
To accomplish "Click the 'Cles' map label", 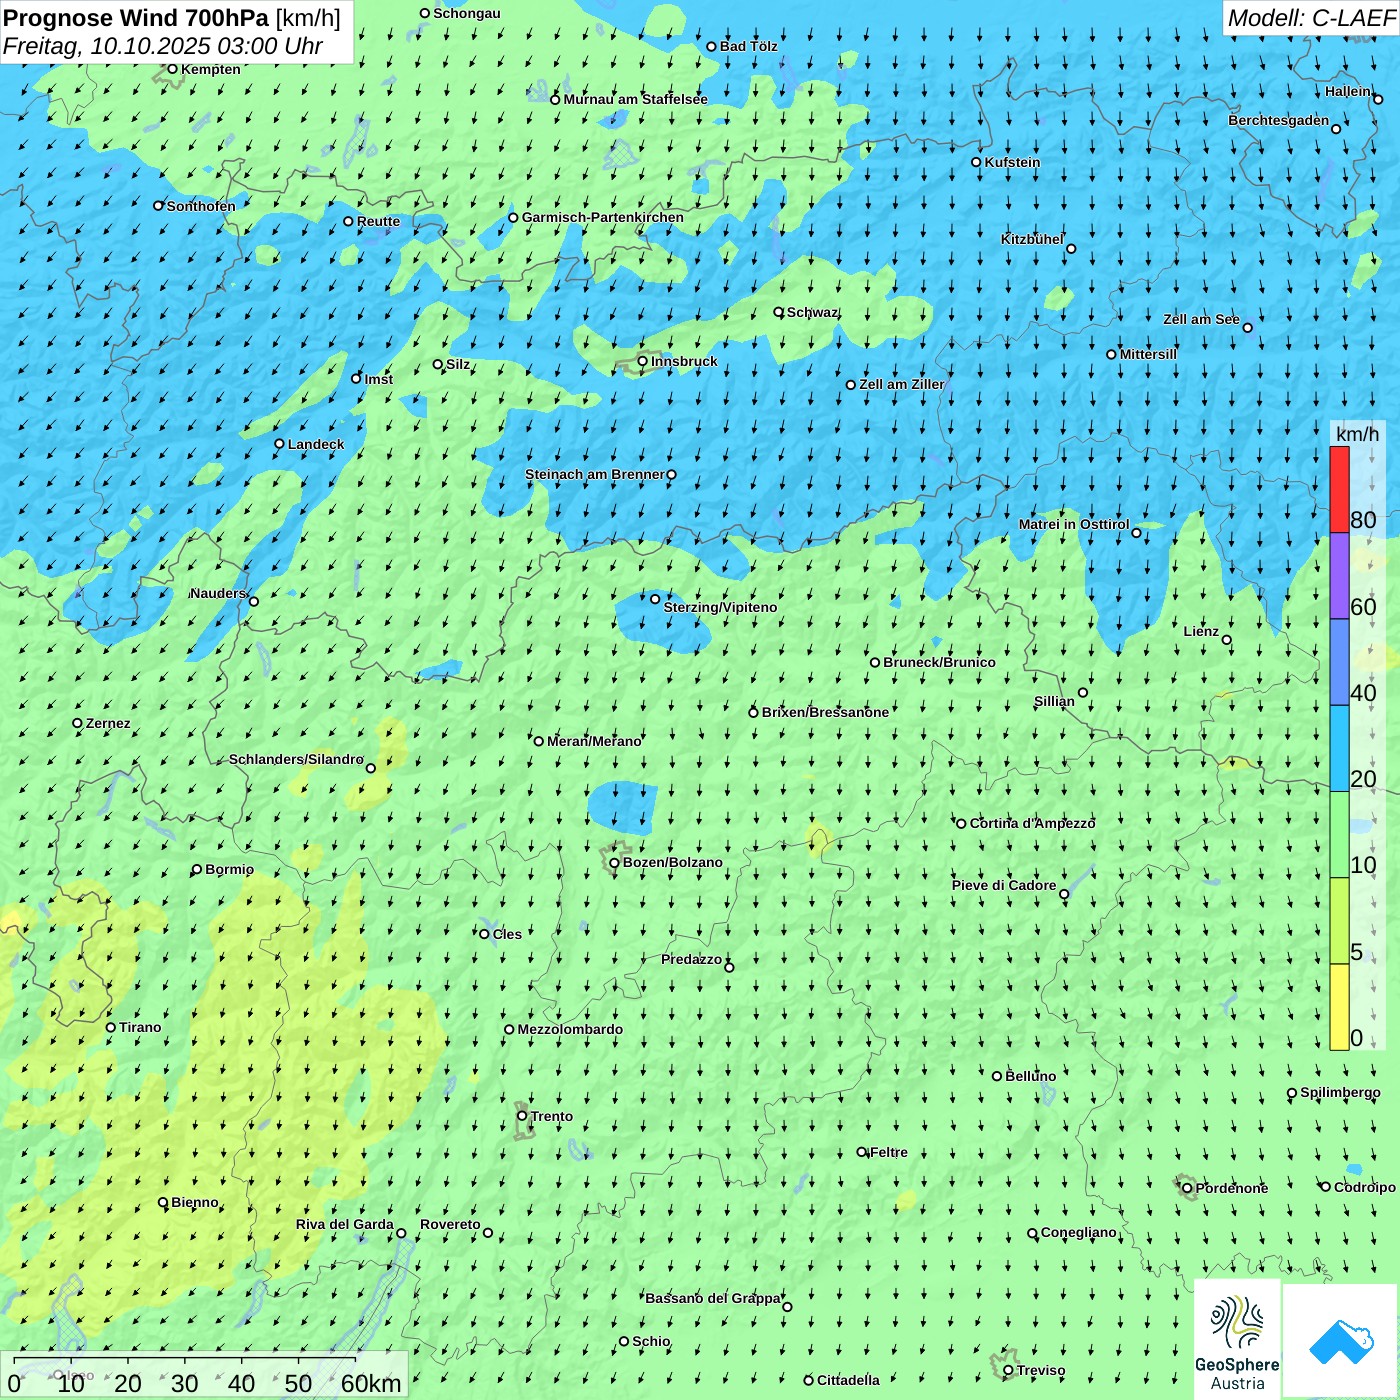I will (507, 934).
